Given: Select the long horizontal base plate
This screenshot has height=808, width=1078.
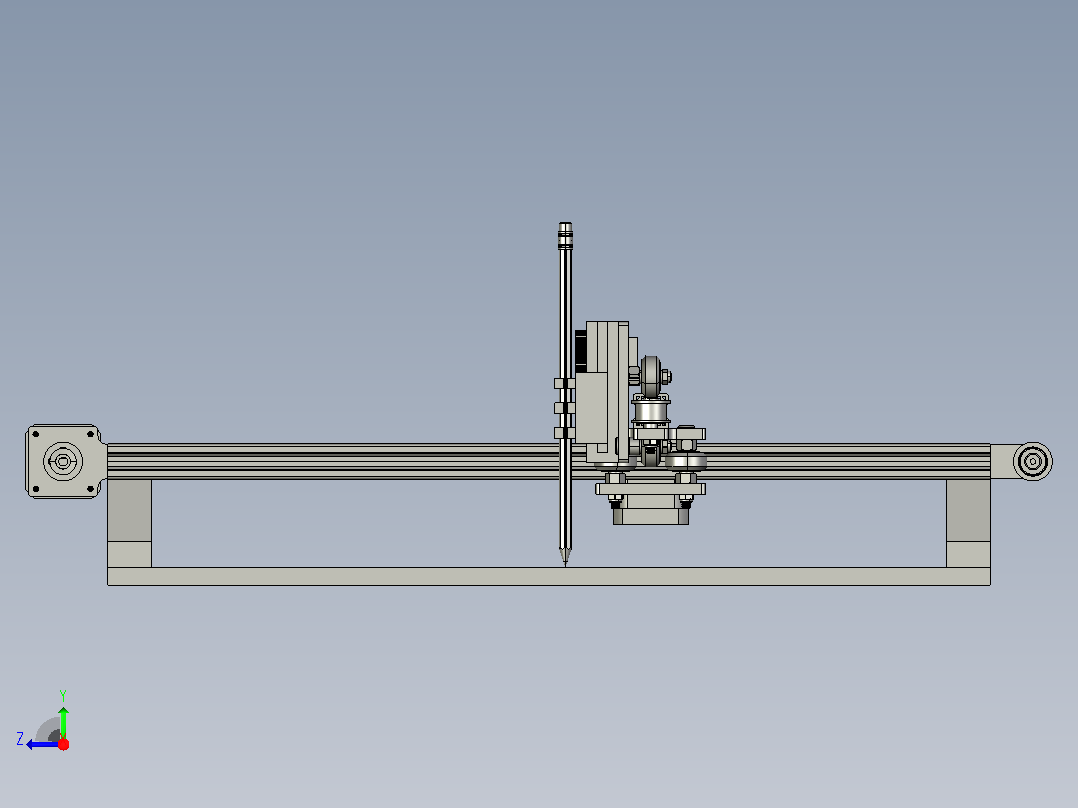Looking at the screenshot, I should pyautogui.click(x=549, y=576).
